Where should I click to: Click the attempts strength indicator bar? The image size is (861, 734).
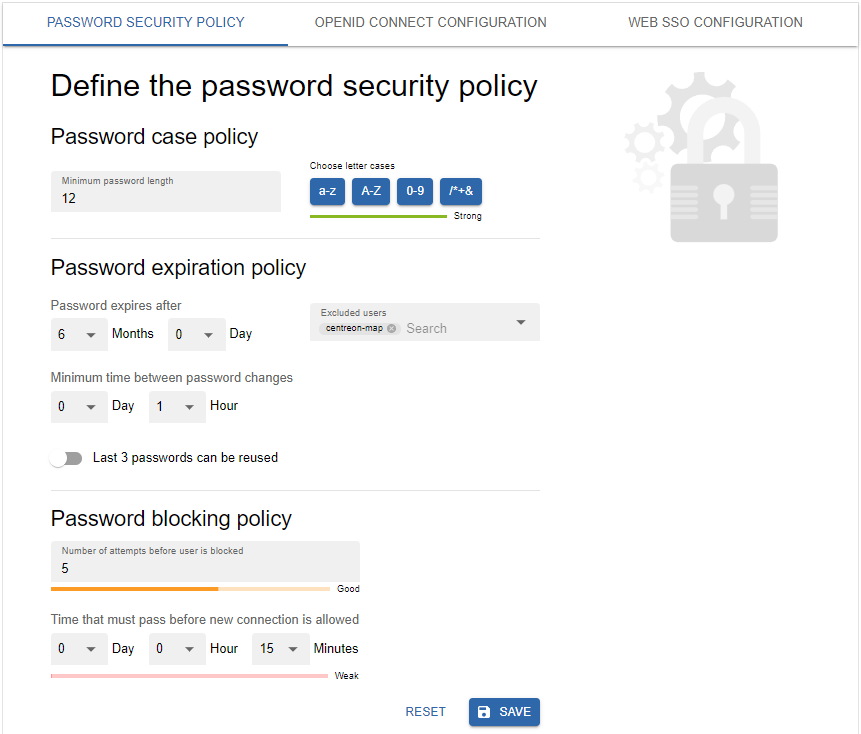tap(190, 589)
